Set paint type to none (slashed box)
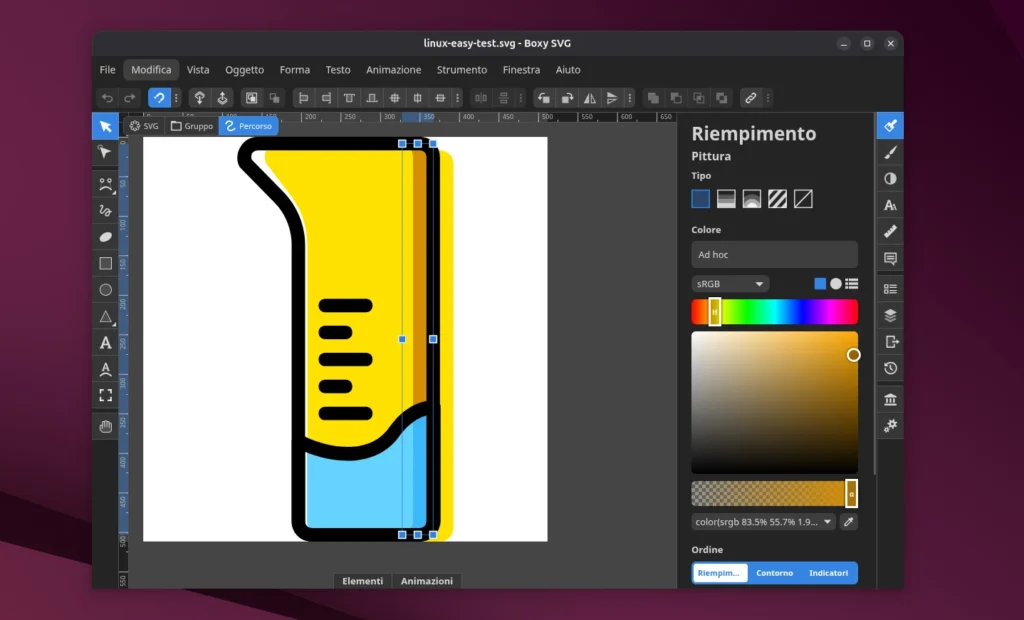 (x=803, y=199)
